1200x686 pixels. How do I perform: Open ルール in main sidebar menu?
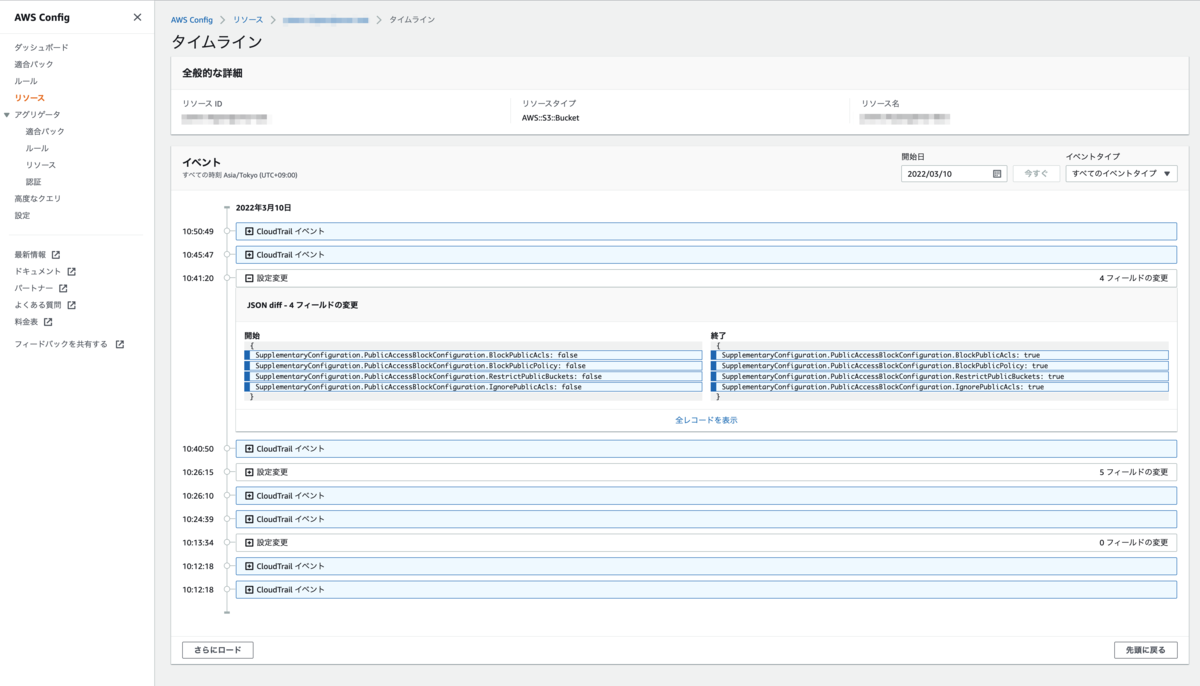[x=26, y=81]
